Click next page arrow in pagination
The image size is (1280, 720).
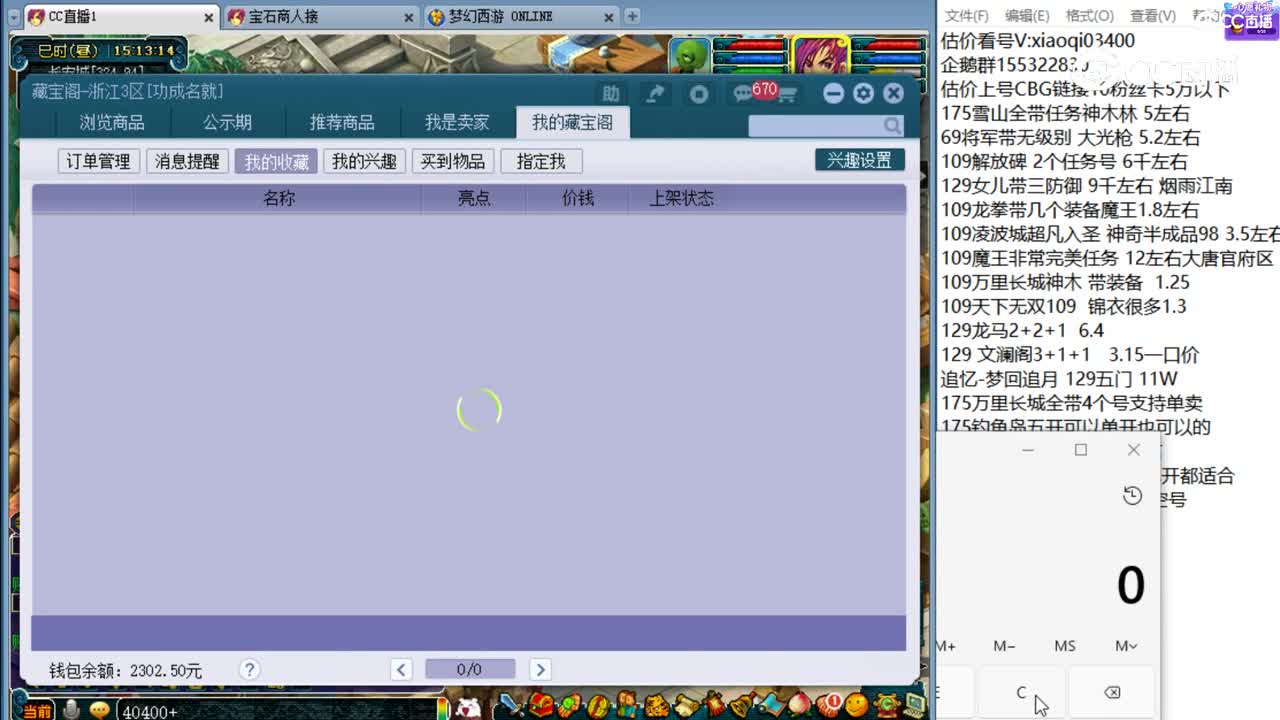pos(540,668)
